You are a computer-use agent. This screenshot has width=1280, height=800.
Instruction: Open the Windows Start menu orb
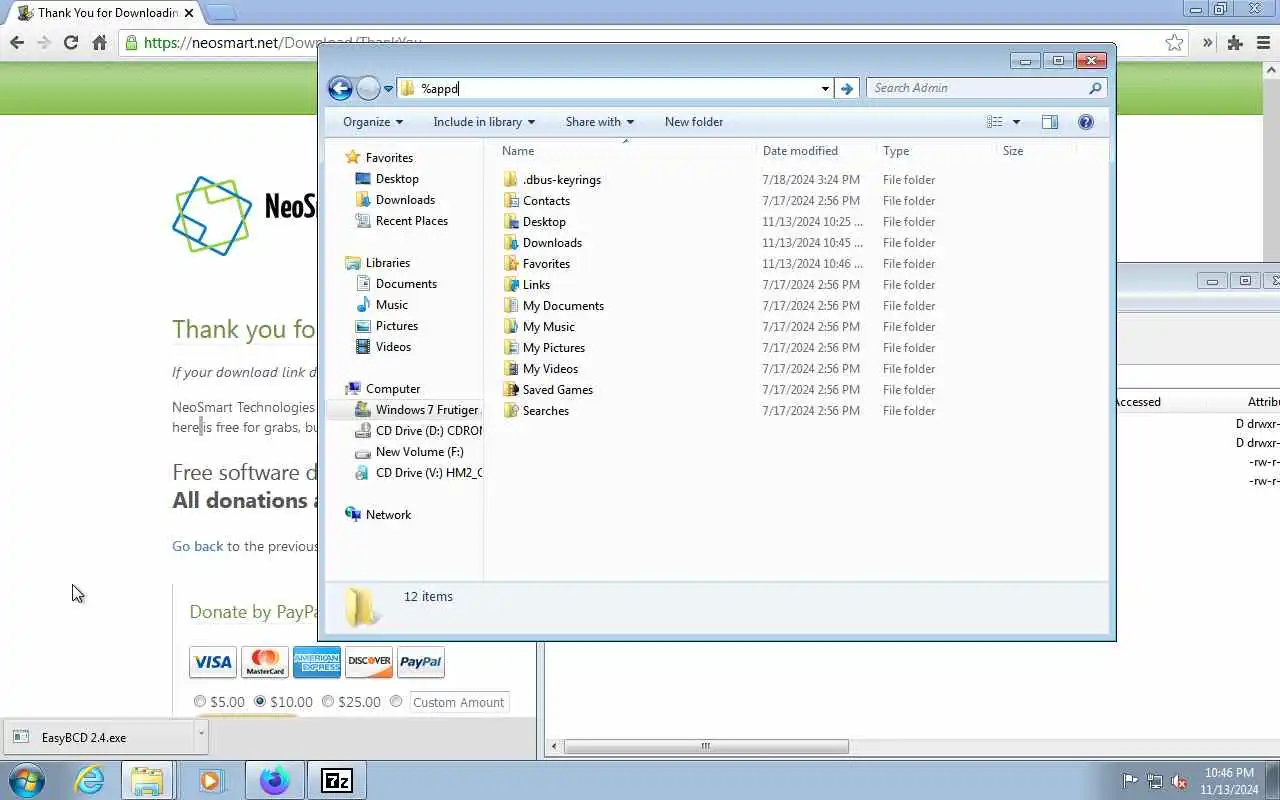(x=26, y=780)
